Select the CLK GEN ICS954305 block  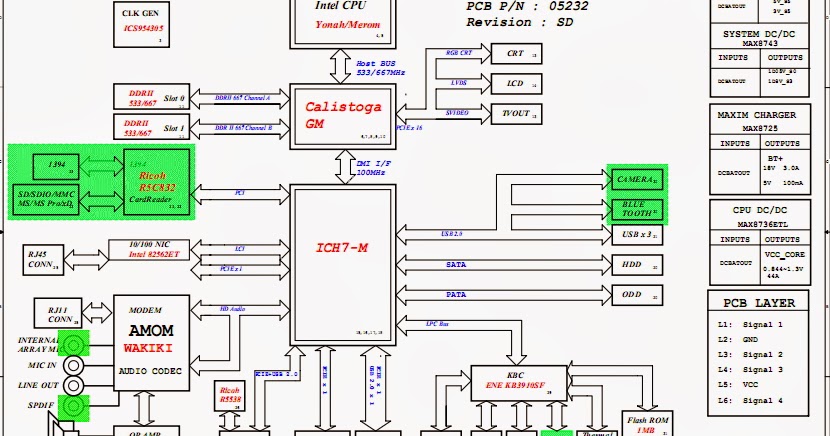pos(141,24)
